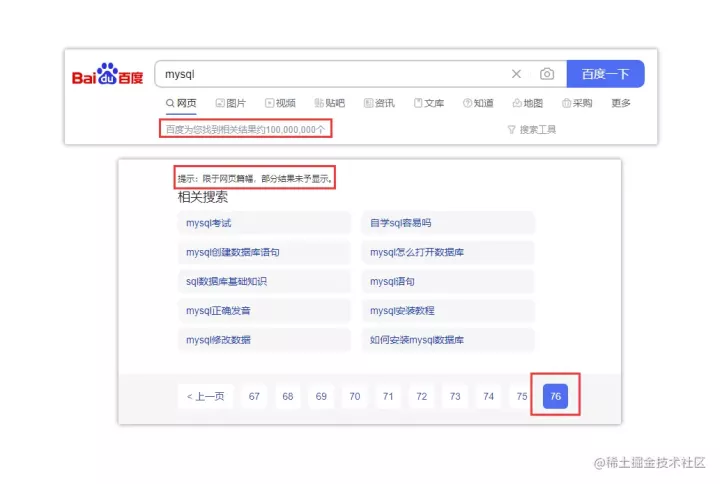The image size is (720, 484).
Task: Open related search mysql语句
Action: 448,281
